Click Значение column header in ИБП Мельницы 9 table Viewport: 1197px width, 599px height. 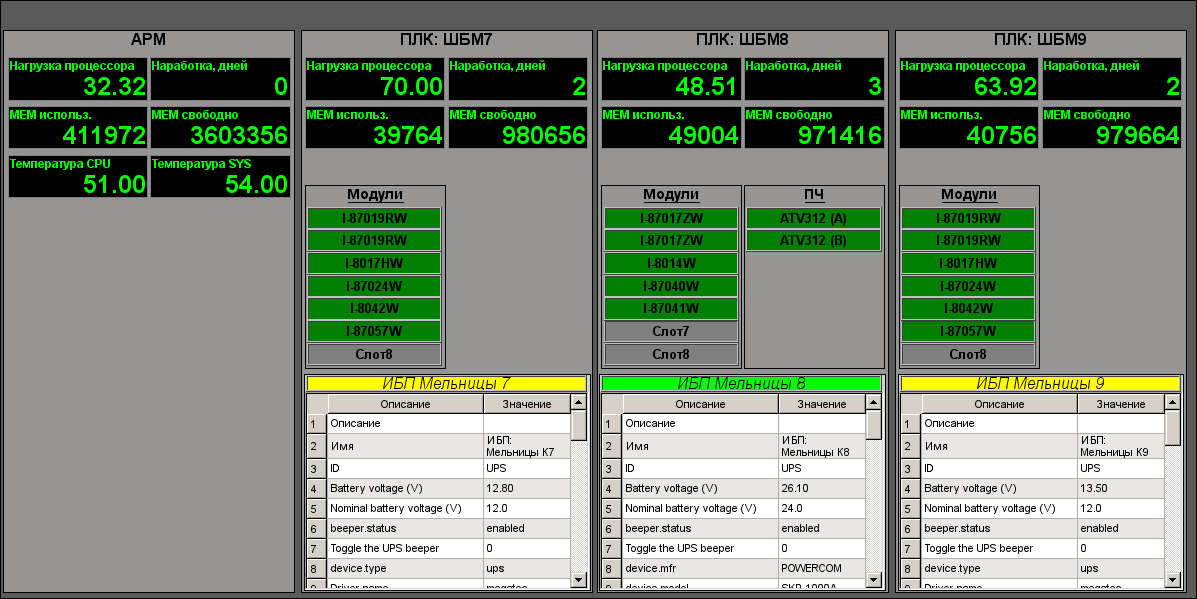pos(1120,404)
